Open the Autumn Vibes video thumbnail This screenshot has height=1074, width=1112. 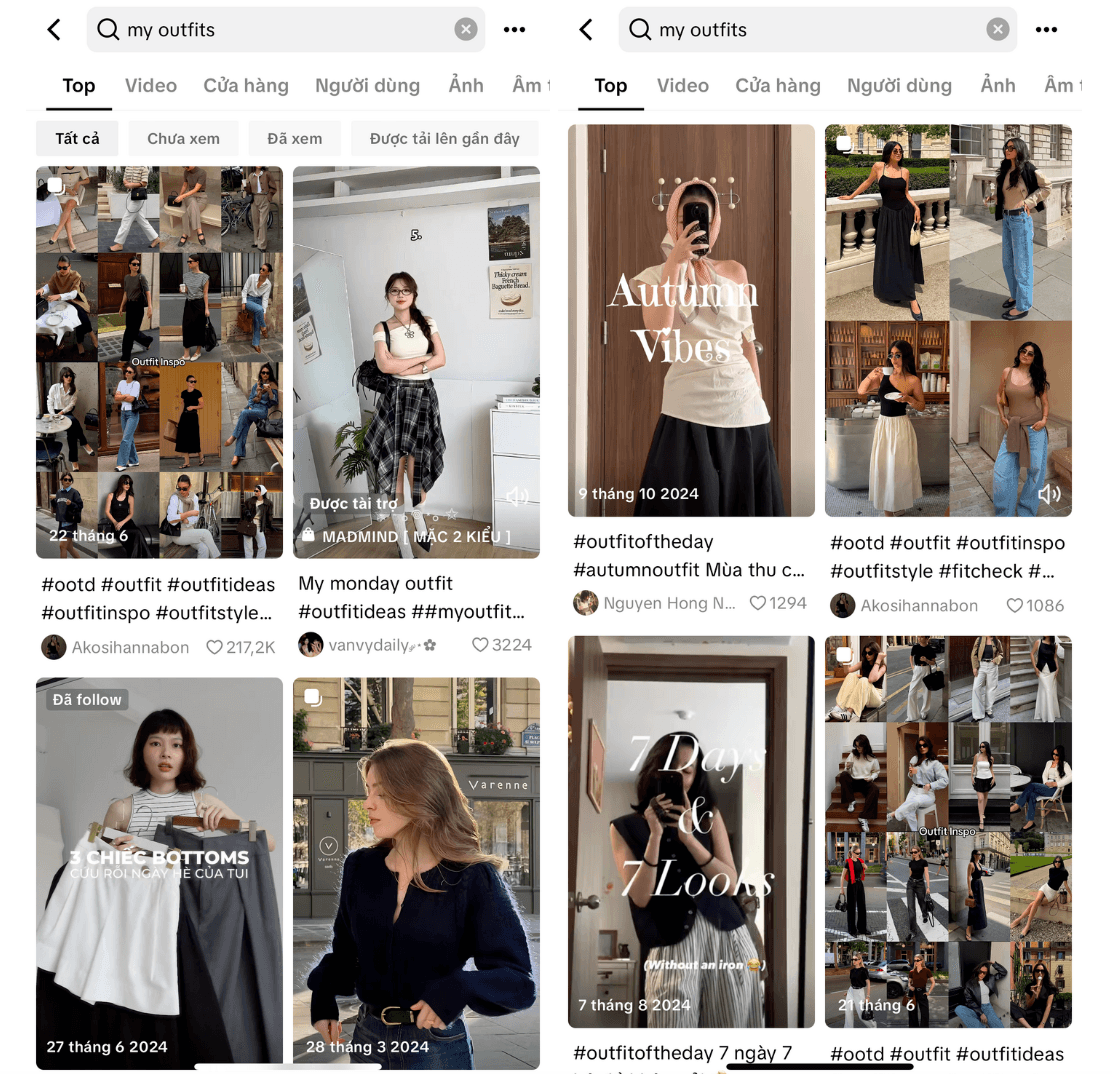691,321
